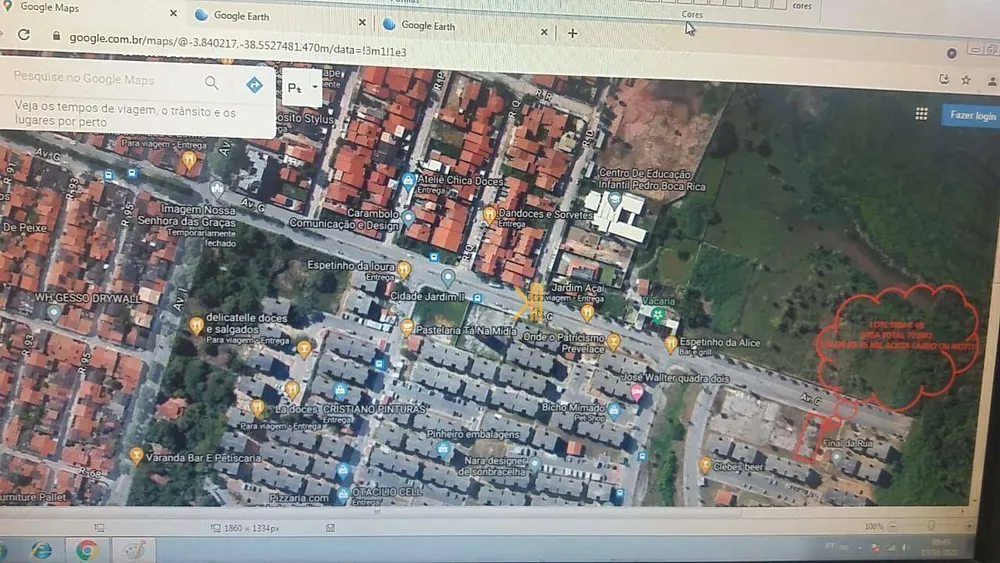Open the Google apps grid icon

[x=921, y=113]
